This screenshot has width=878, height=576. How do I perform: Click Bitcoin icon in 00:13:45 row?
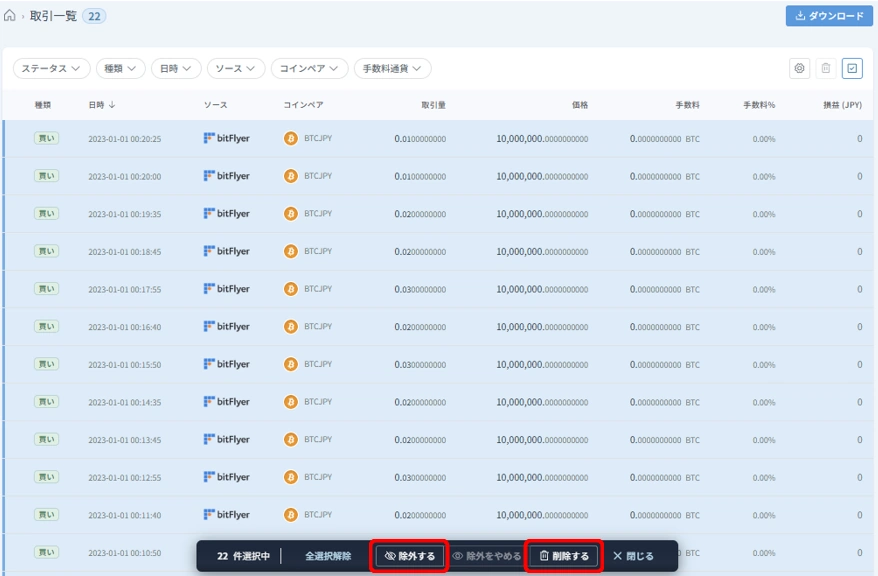291,439
